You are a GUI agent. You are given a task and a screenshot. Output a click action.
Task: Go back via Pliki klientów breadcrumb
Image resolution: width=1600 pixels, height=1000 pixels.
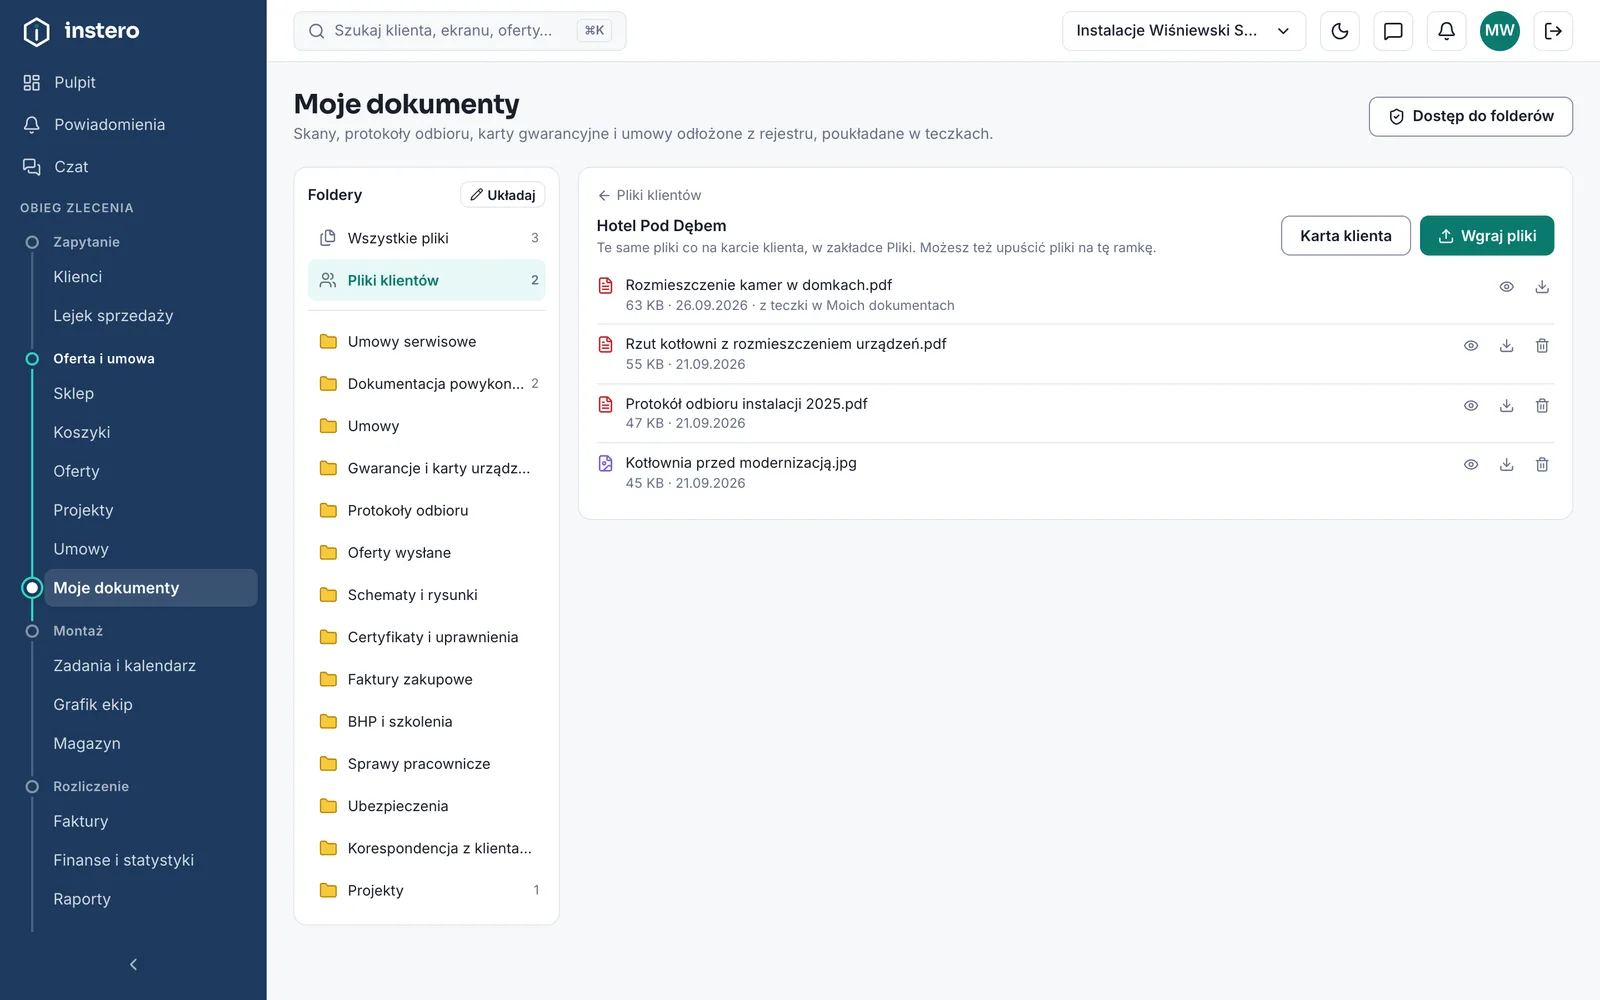[x=649, y=195]
